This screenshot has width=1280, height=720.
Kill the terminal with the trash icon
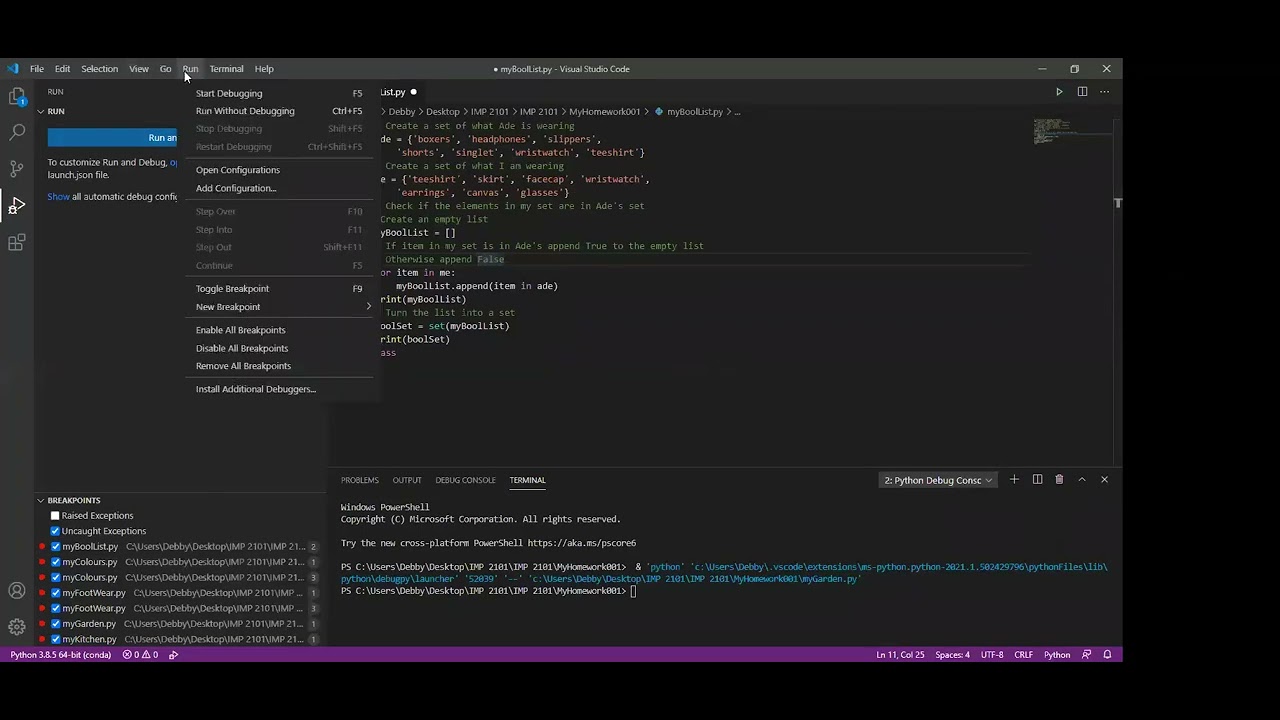pos(1059,480)
